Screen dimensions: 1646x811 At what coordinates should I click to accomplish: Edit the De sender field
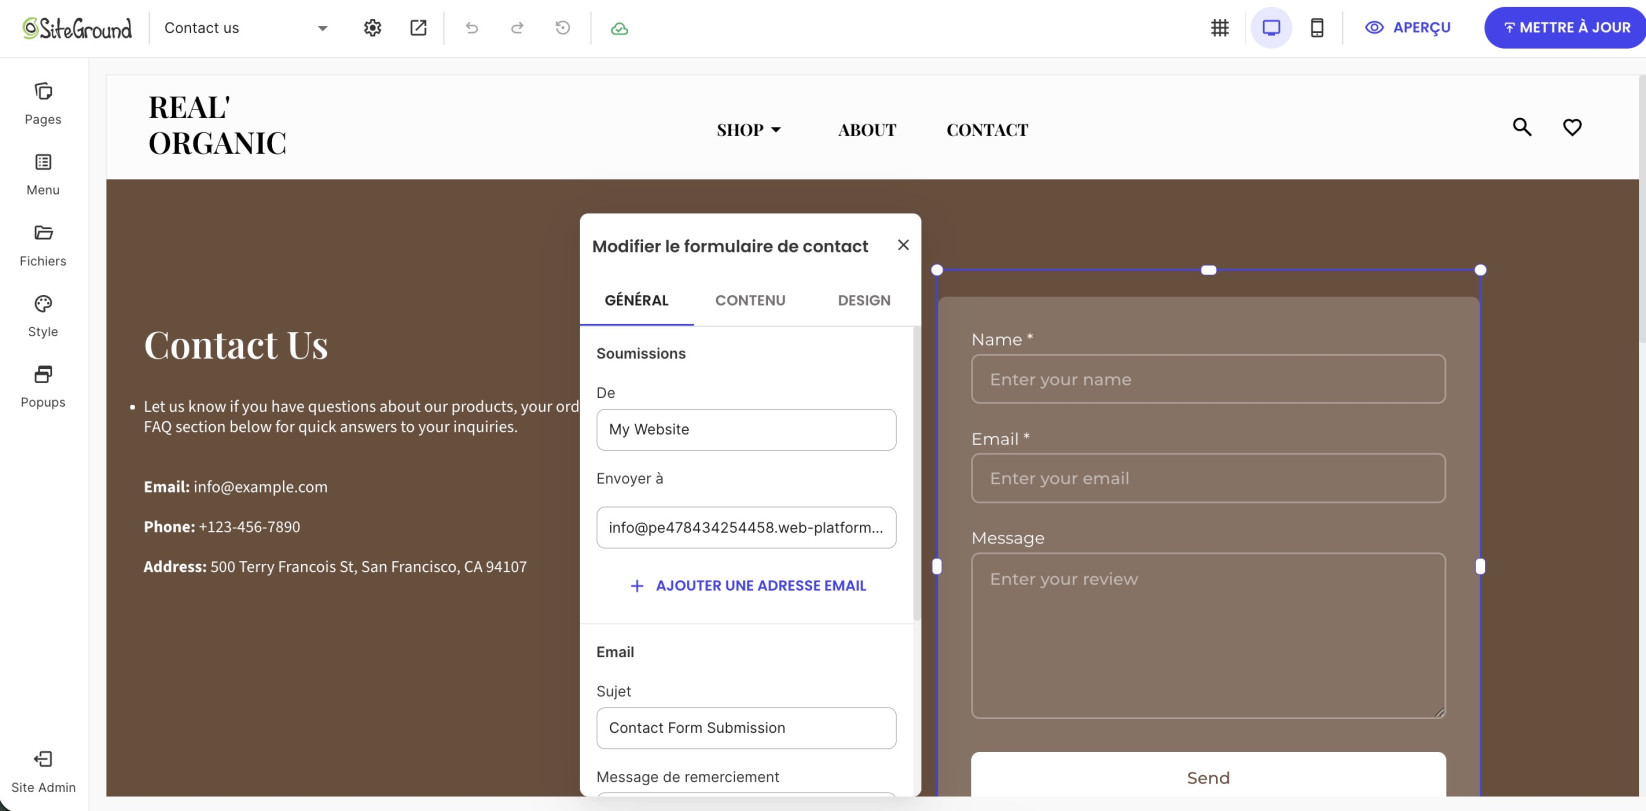coord(746,430)
